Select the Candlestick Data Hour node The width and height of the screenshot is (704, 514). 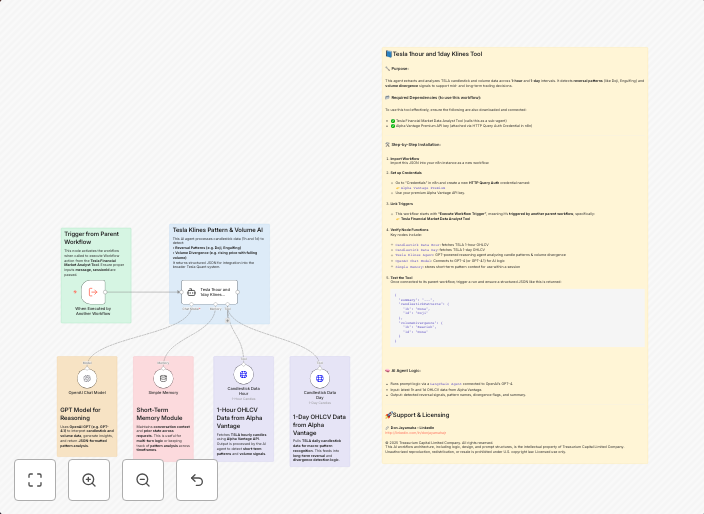[243, 378]
